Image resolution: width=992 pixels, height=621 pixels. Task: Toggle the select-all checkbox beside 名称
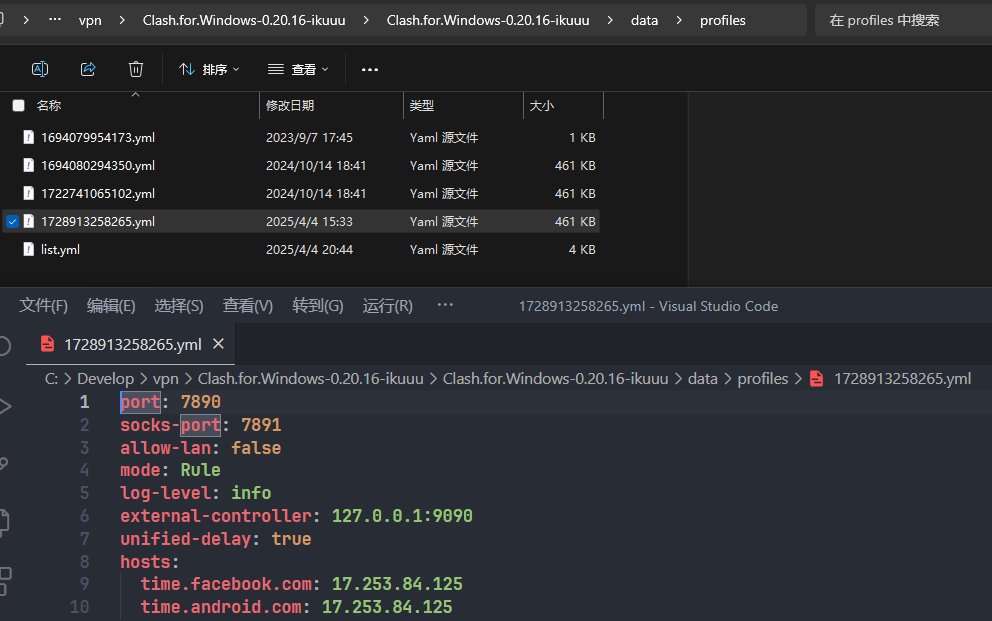click(18, 106)
